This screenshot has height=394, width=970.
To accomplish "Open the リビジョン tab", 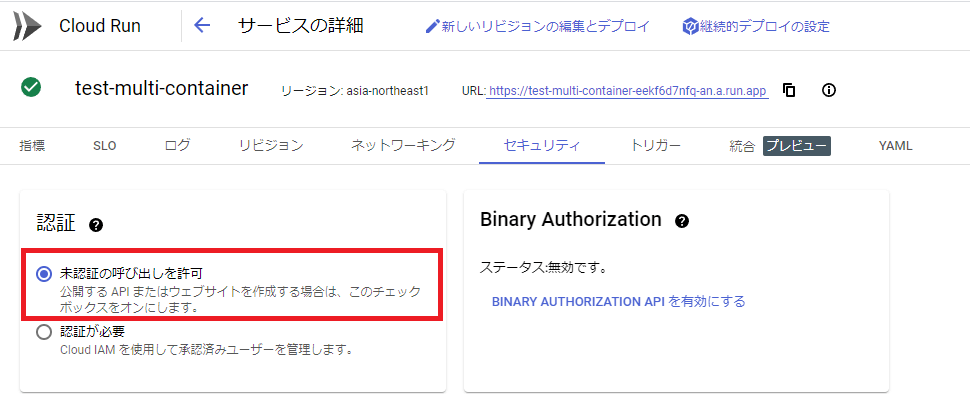I will 271,146.
